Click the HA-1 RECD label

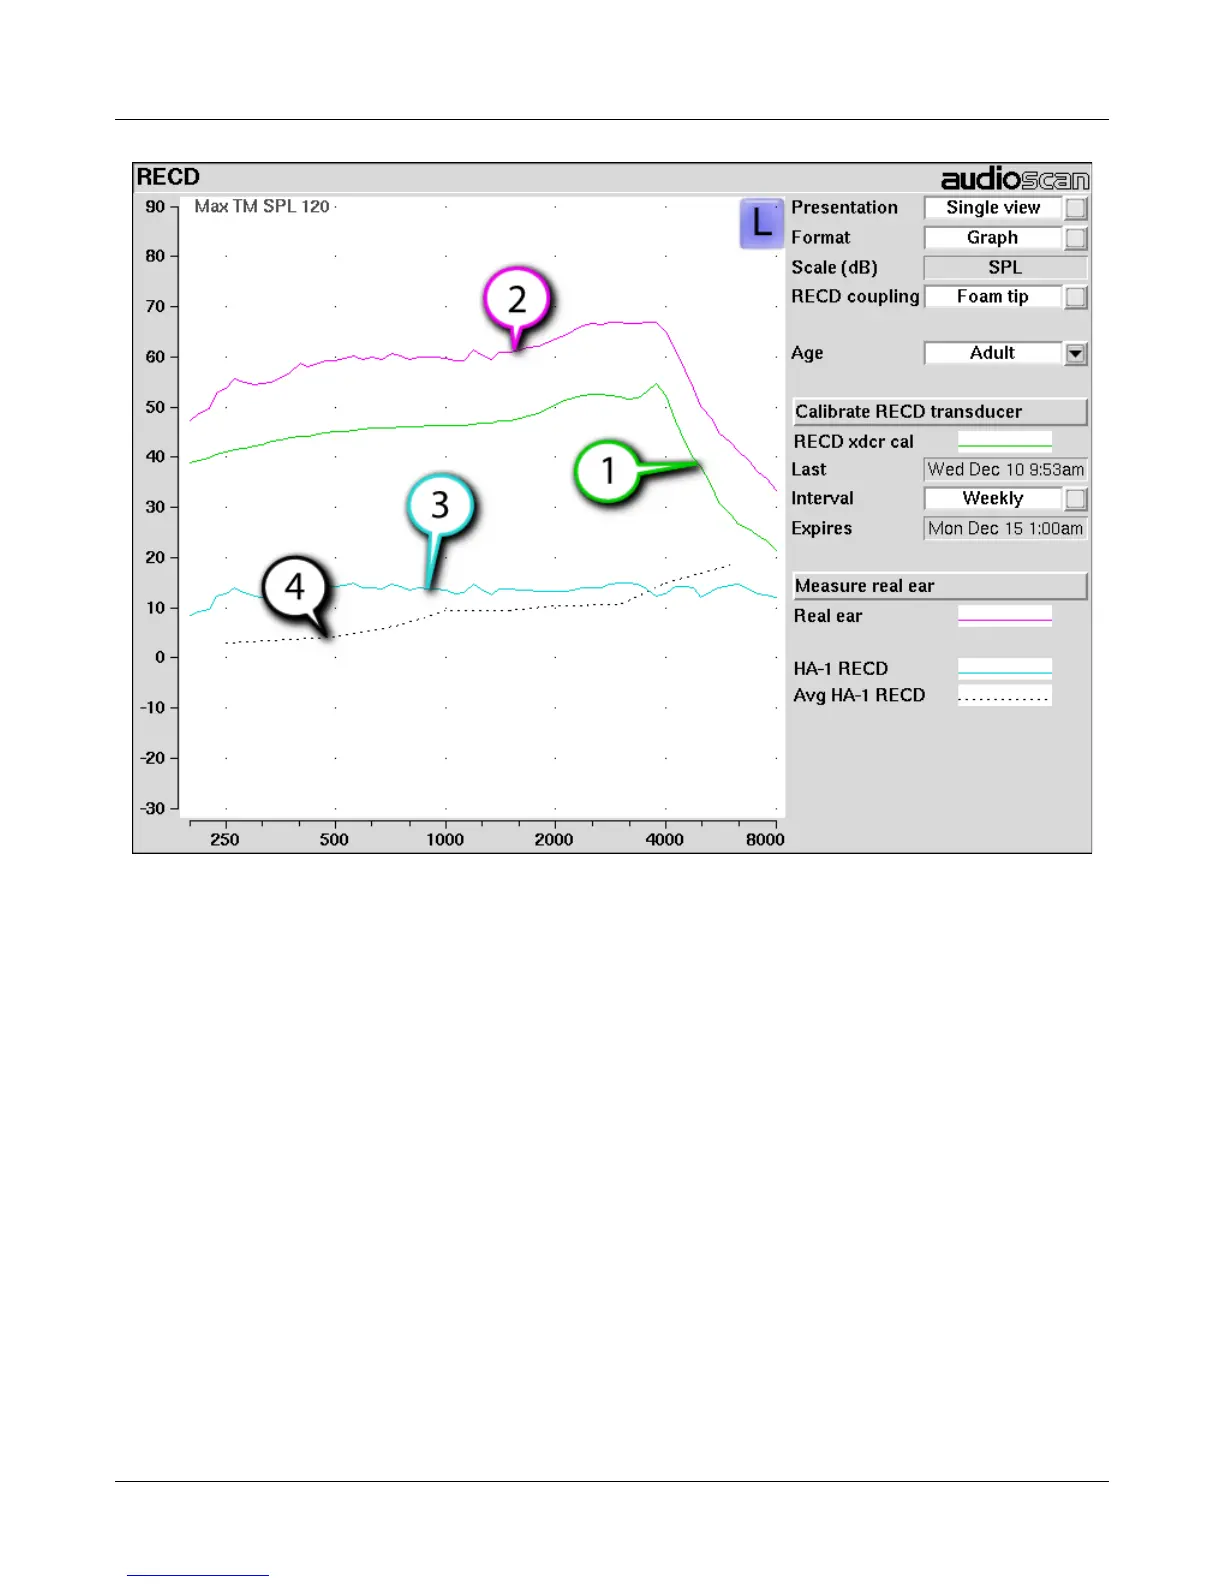(841, 668)
